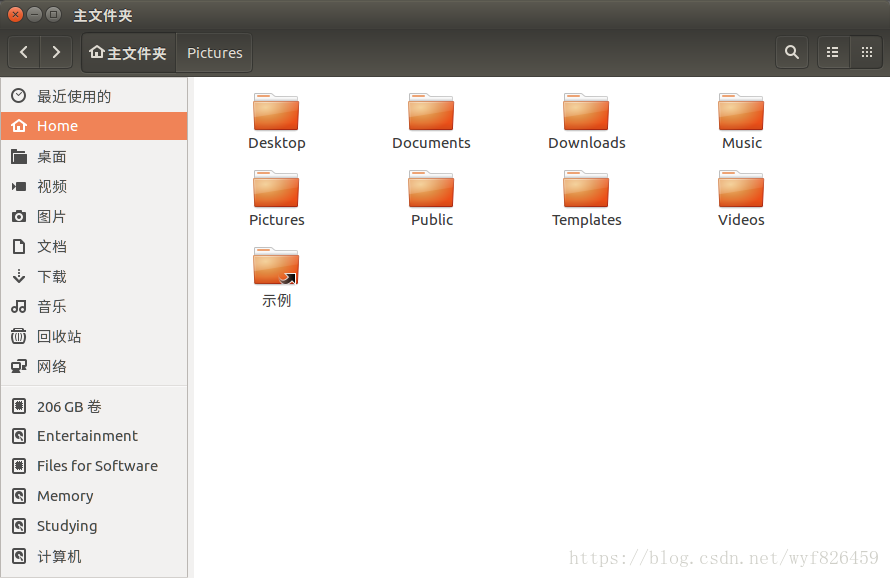
Task: Open the Documents folder icon
Action: coord(431,112)
